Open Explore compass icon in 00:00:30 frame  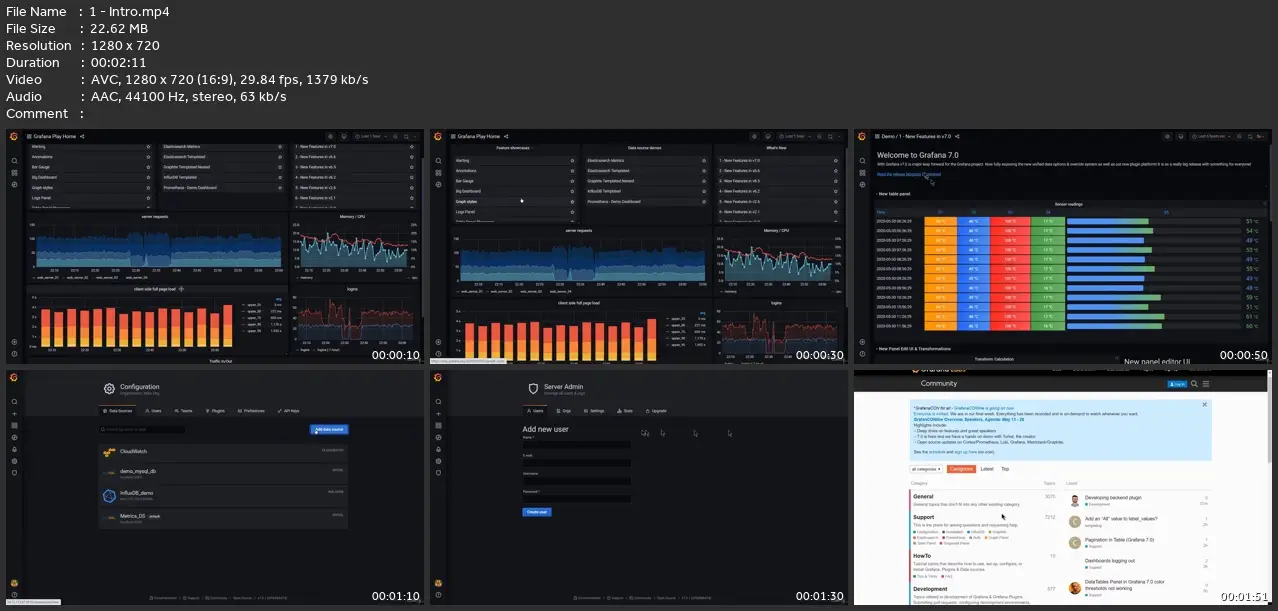tap(439, 185)
